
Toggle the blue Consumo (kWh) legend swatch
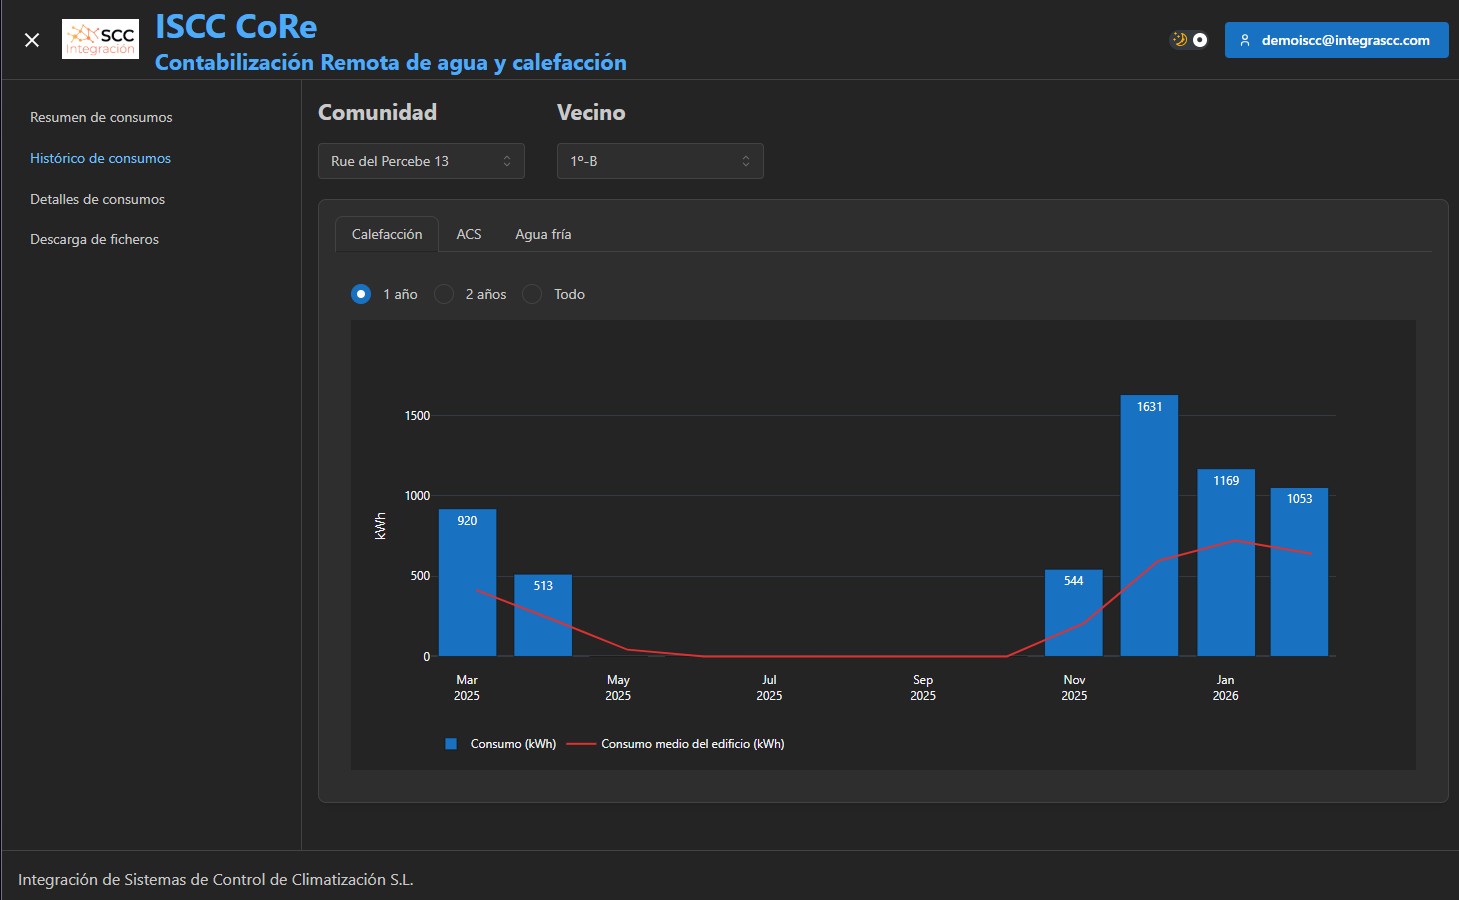coord(451,744)
